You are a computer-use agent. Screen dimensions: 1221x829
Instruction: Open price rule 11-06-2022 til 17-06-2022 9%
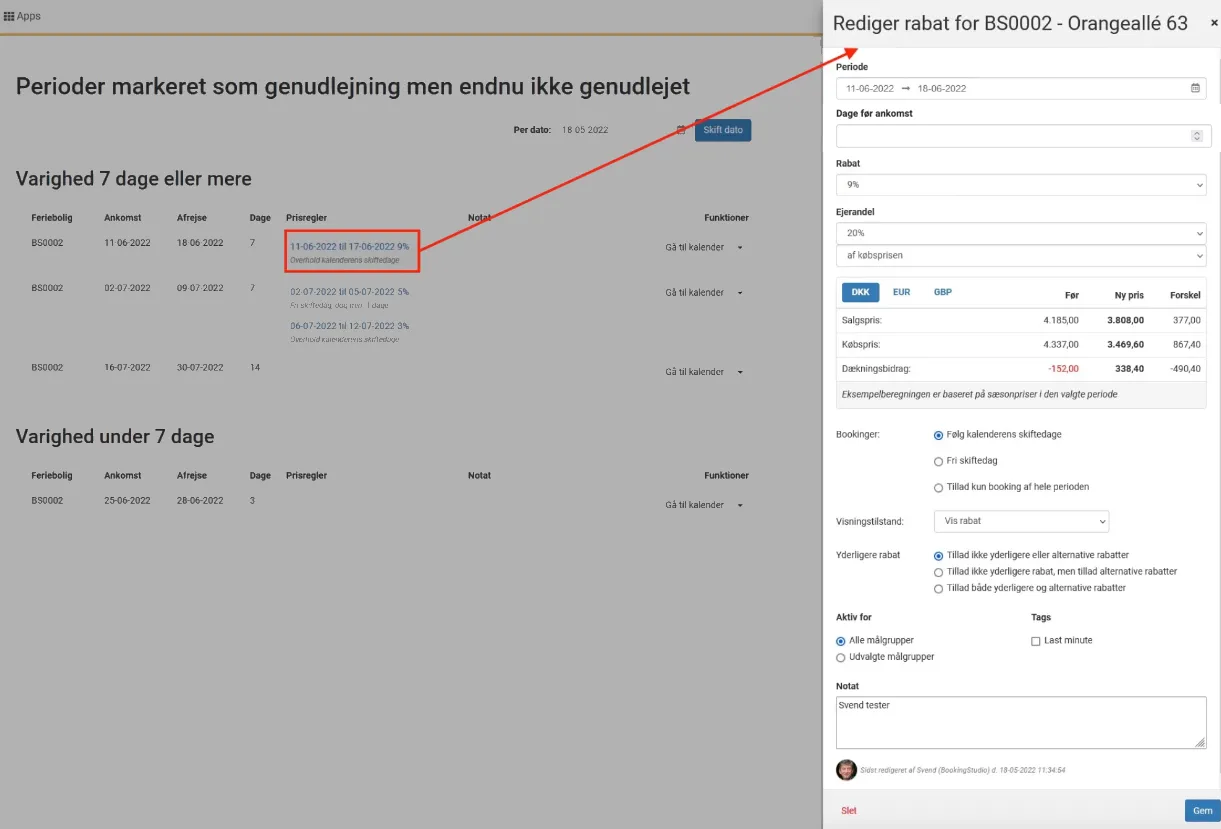[349, 246]
